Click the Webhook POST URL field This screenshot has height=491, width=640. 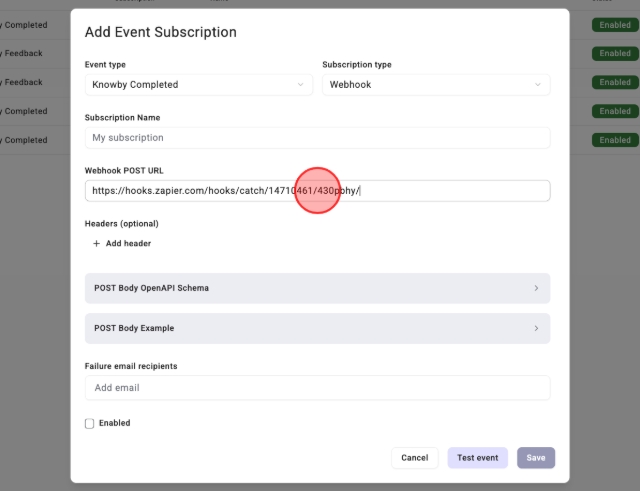pyautogui.click(x=318, y=191)
